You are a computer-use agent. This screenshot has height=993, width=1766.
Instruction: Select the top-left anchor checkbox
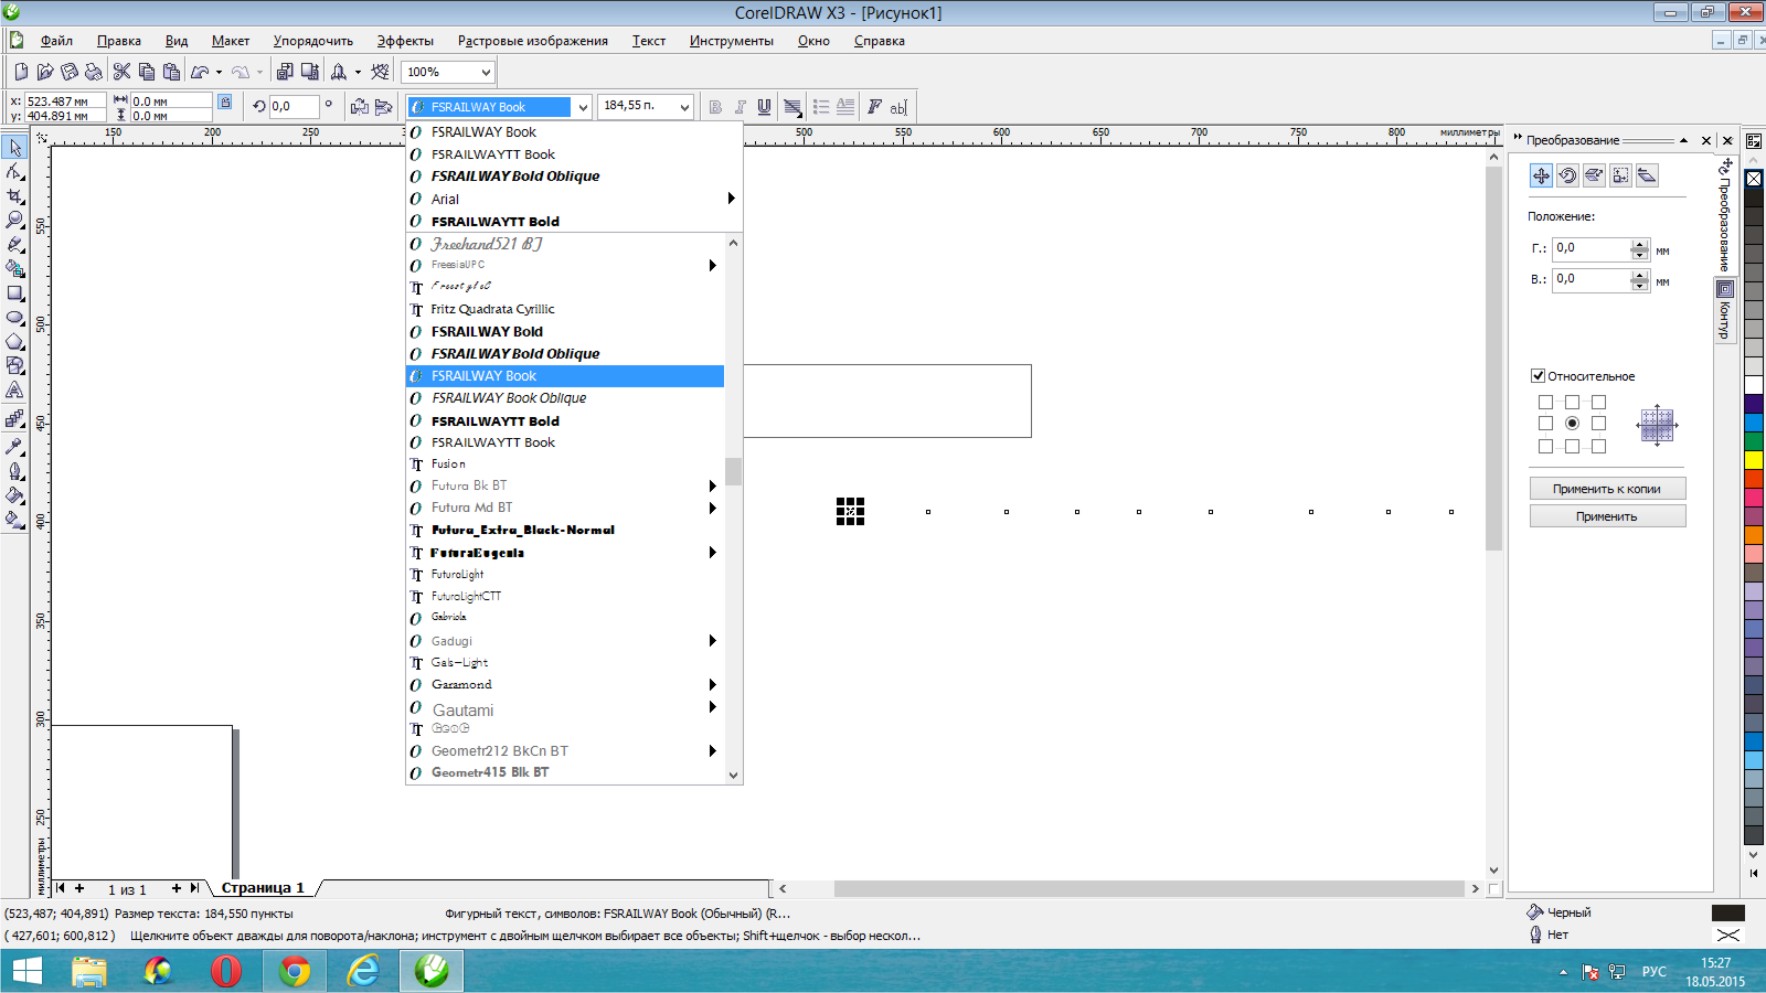coord(1546,402)
